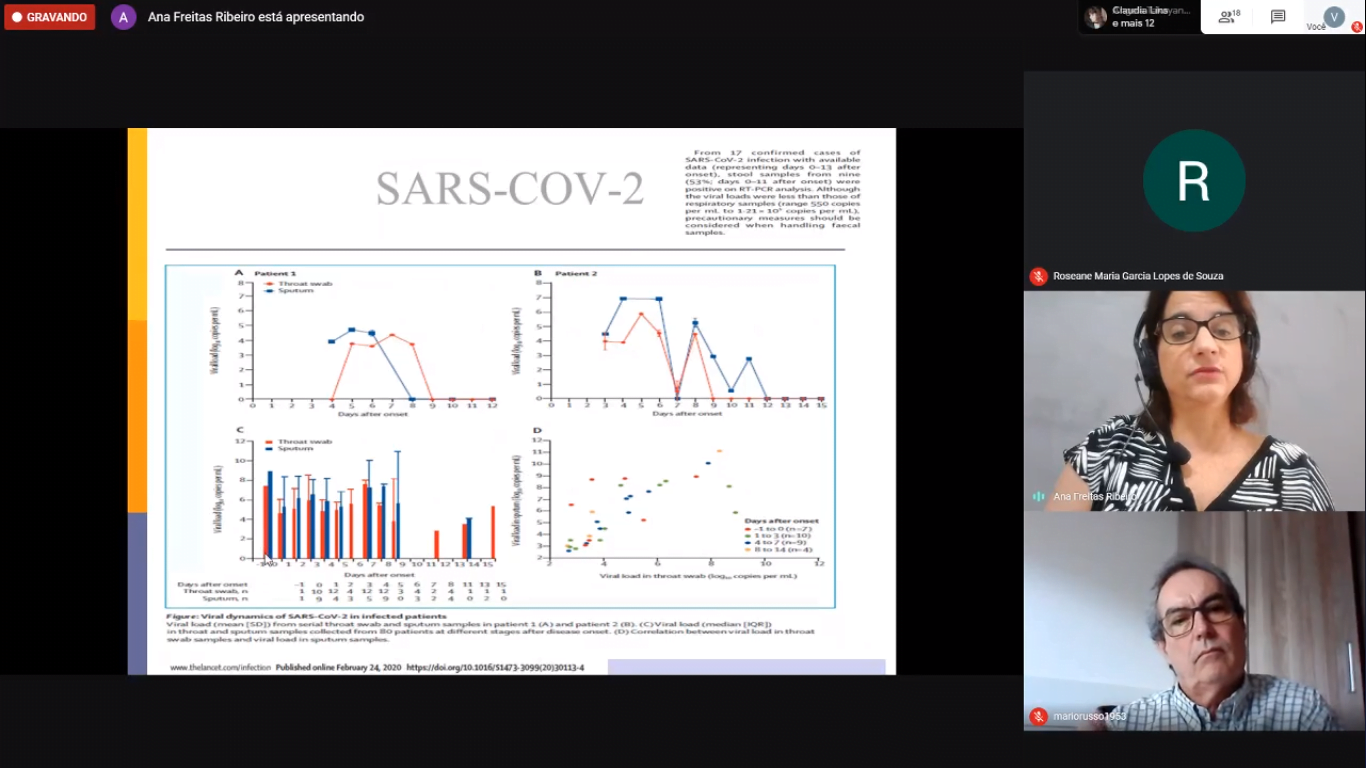Click the doi.org link at the slide bottom
Screen dimensions: 1366x768
[x=494, y=667]
